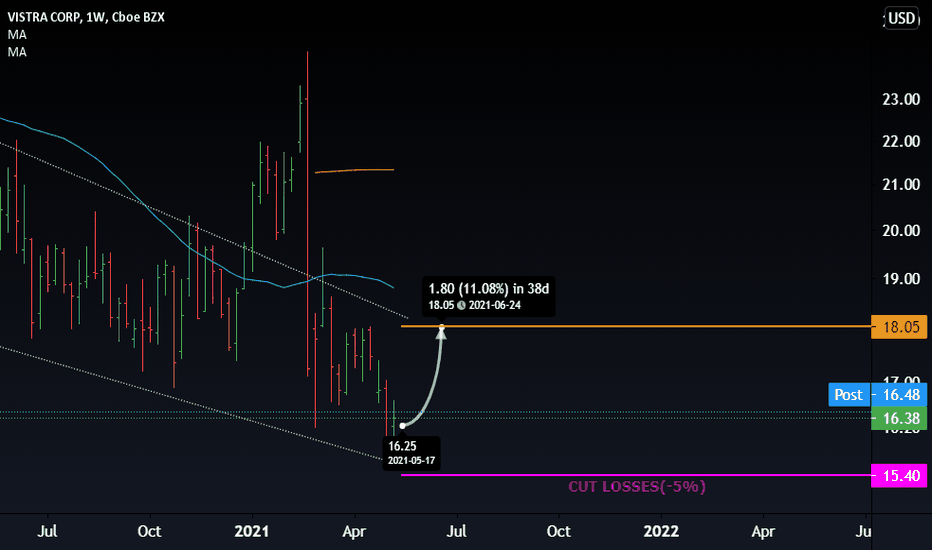
Task: Click the green 16.38 price label
Action: [x=899, y=419]
